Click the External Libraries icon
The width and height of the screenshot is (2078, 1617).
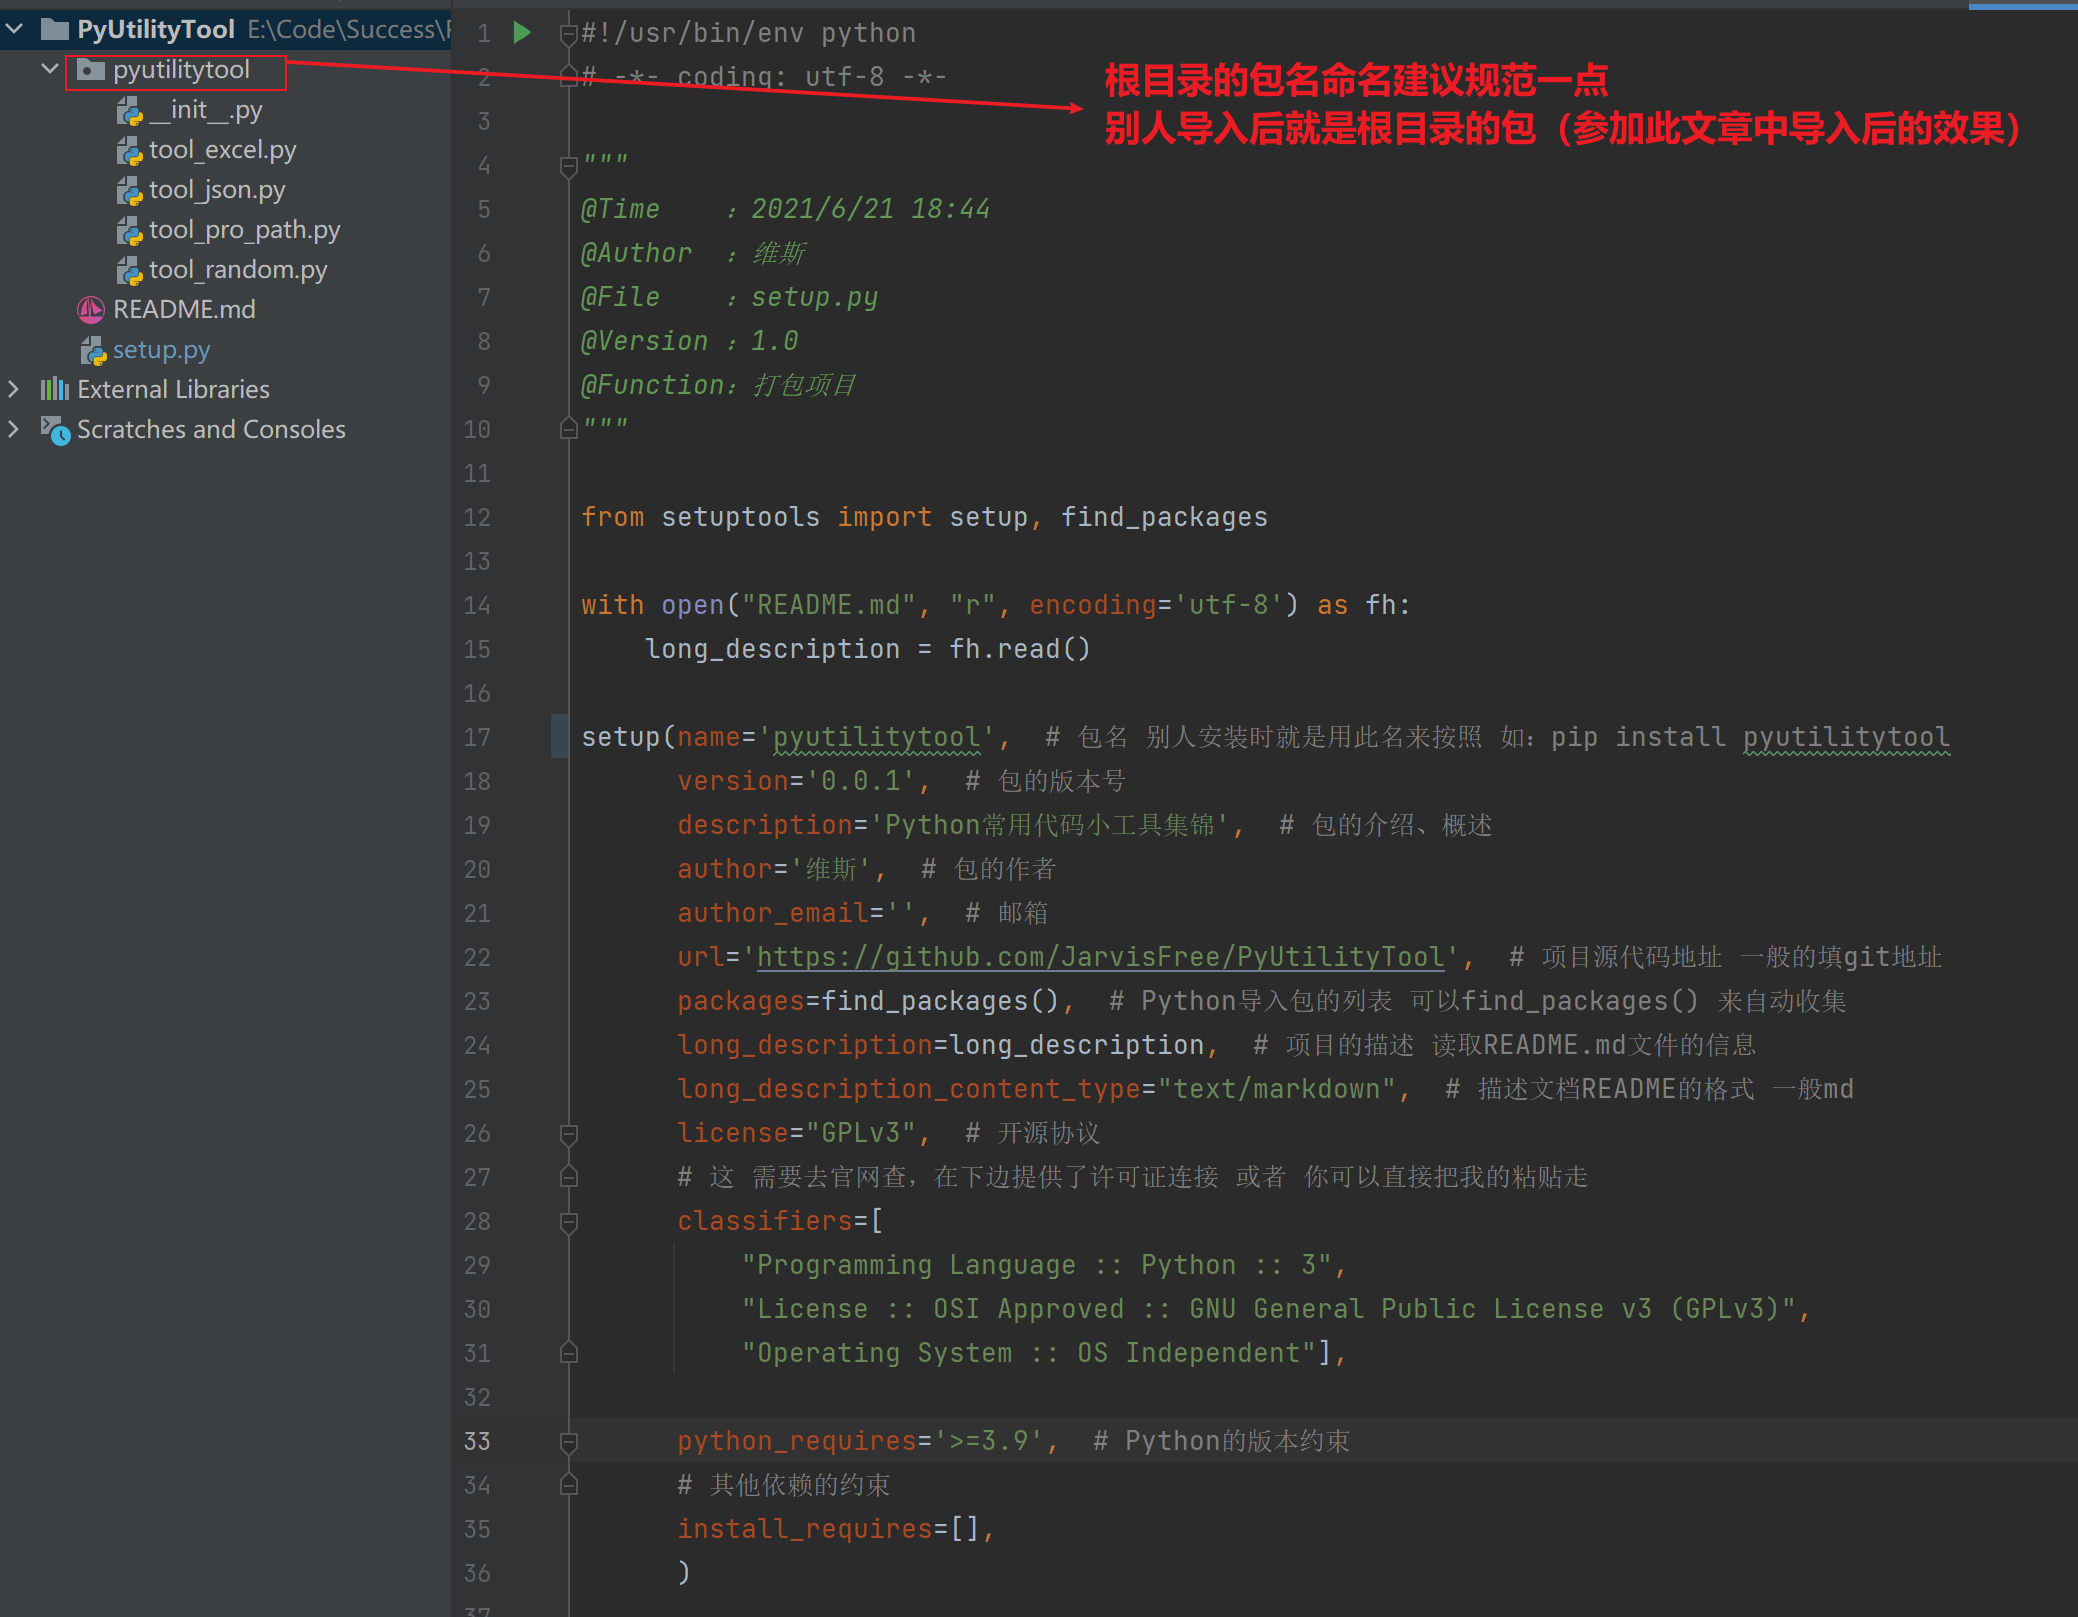coord(55,389)
